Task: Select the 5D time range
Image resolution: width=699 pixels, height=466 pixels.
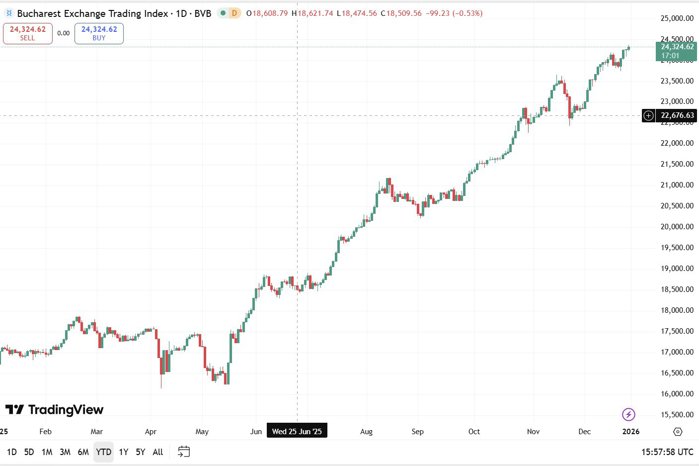Action: click(x=29, y=452)
